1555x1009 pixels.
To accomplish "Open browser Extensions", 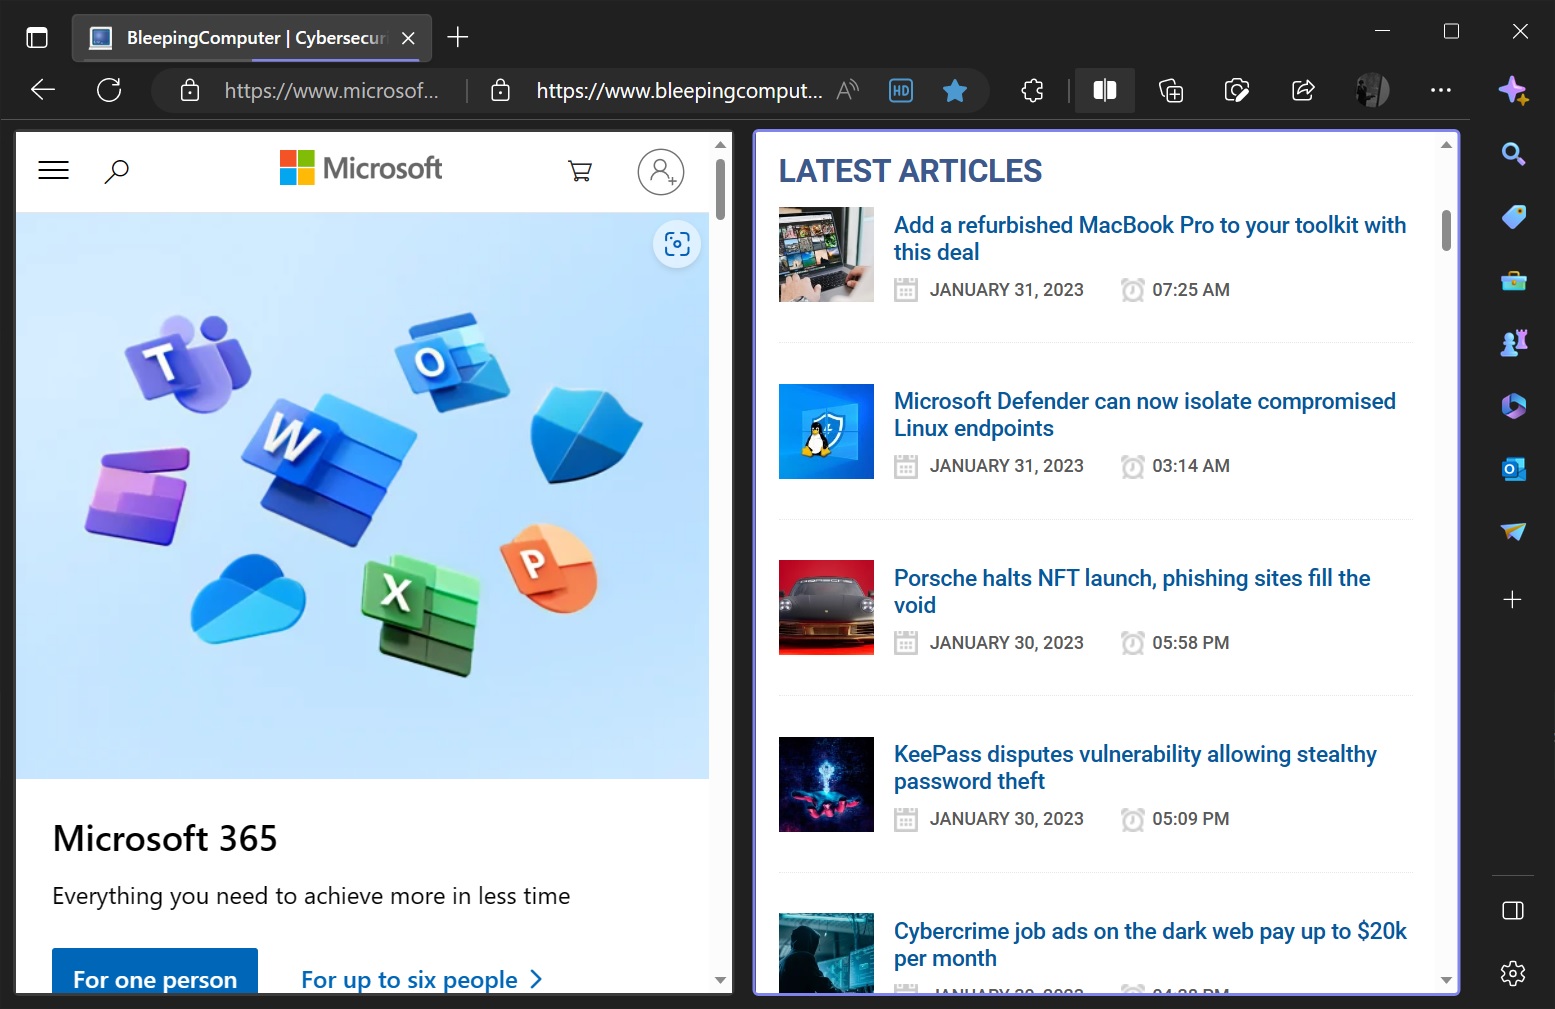I will click(1032, 90).
